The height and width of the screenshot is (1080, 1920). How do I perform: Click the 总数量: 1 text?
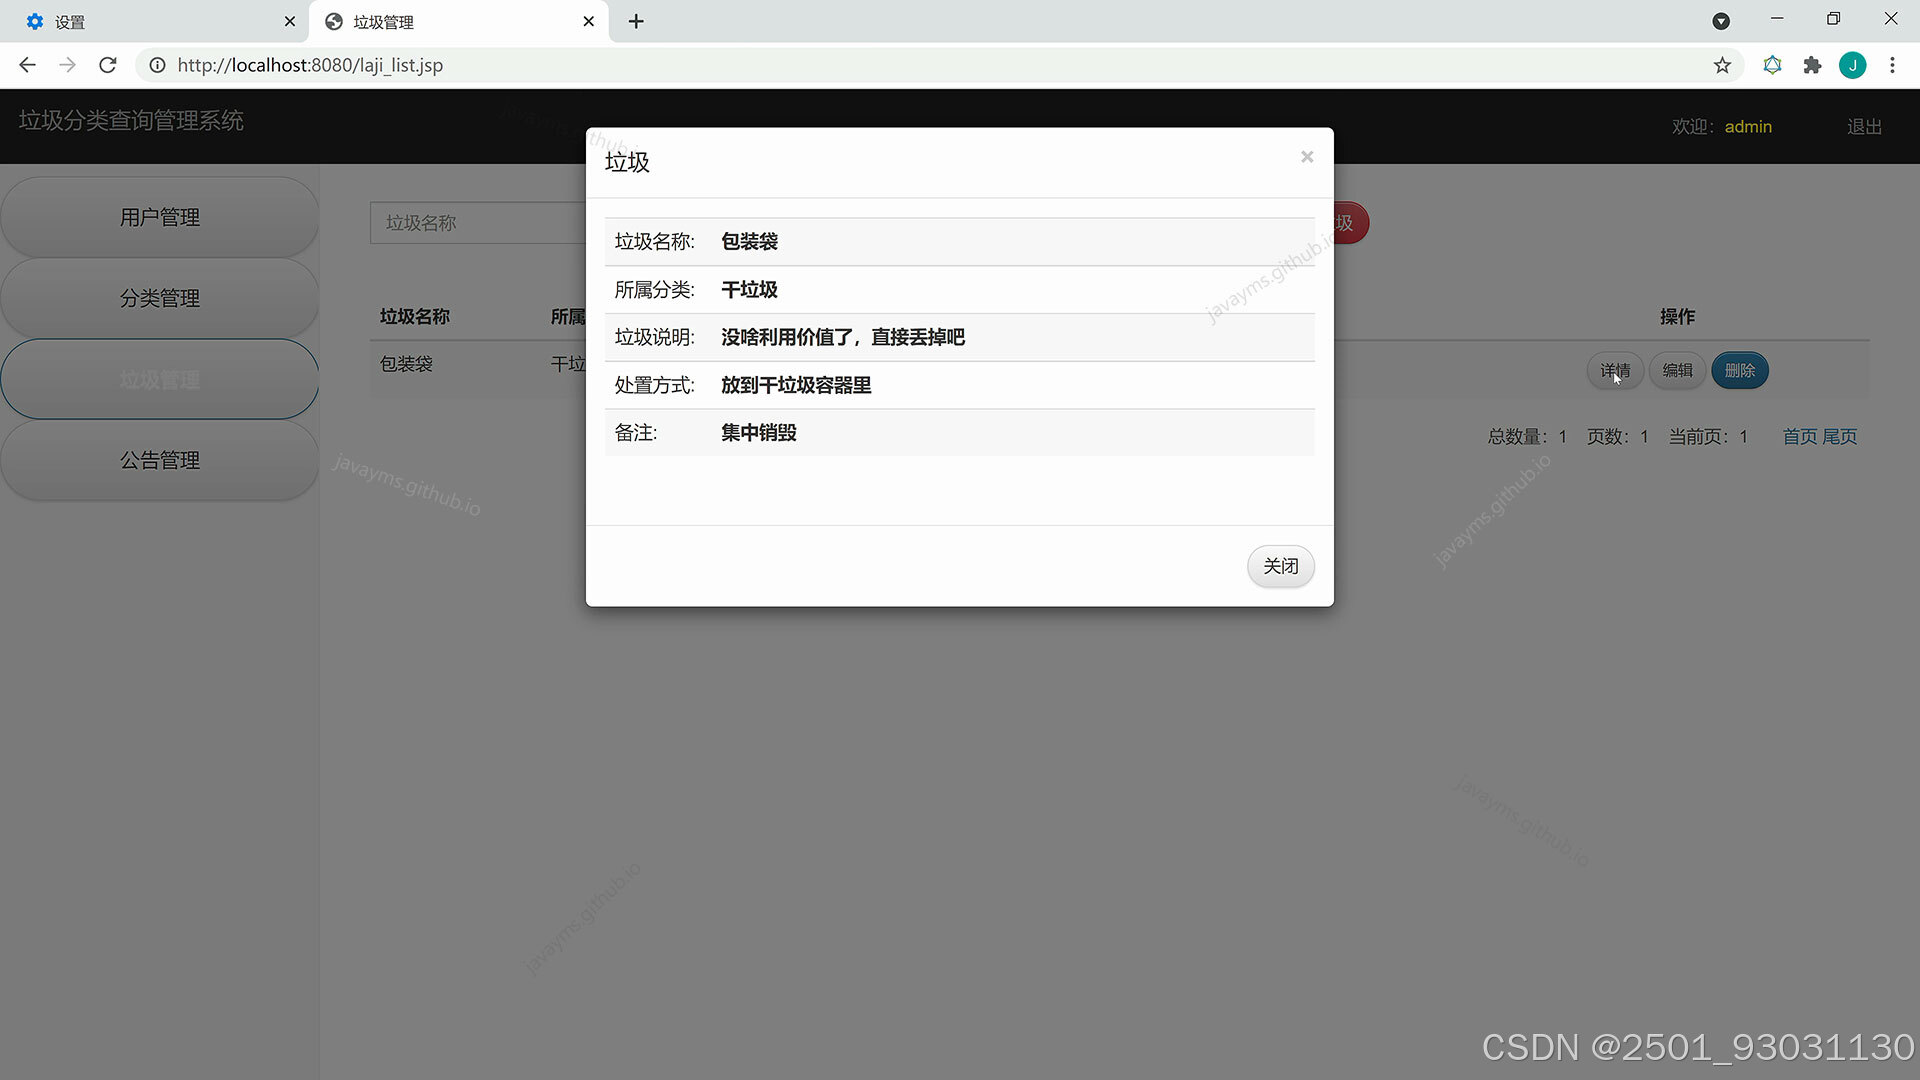tap(1527, 437)
